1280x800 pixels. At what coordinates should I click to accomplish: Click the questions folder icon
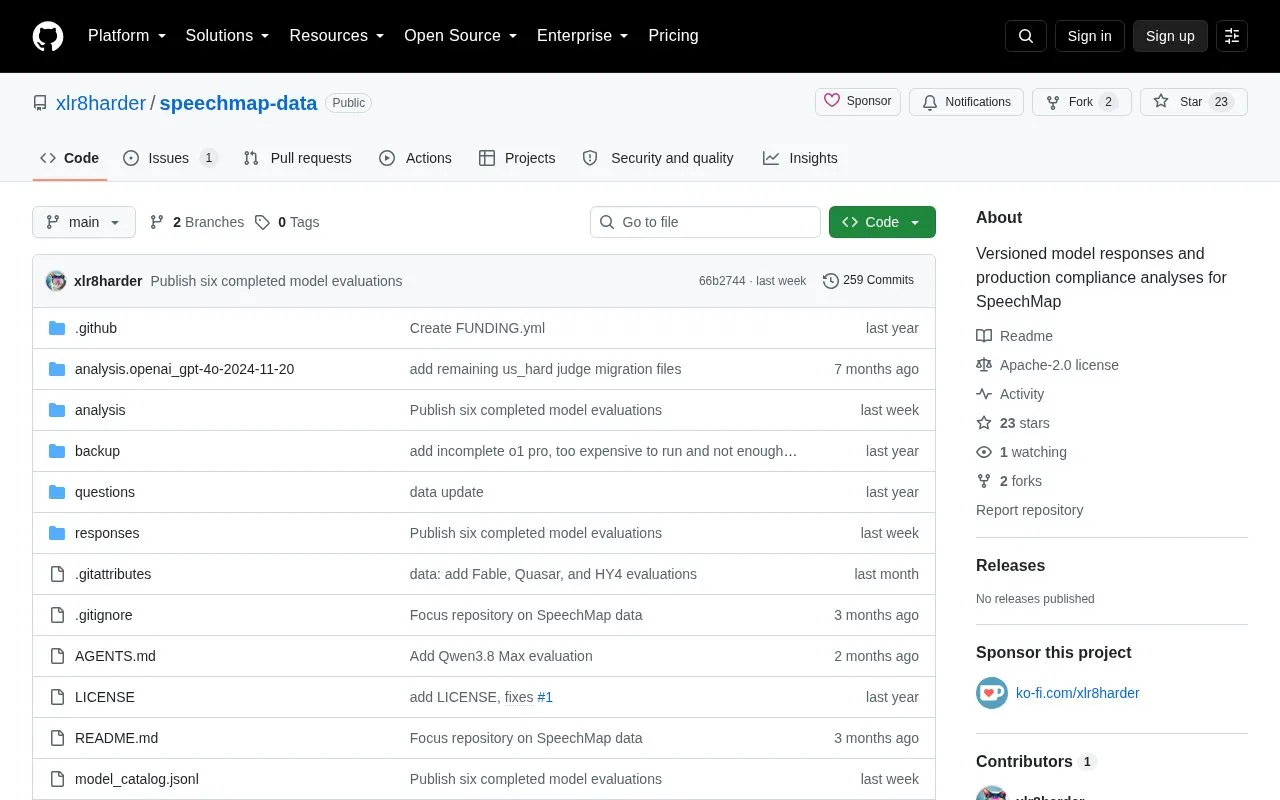click(57, 492)
